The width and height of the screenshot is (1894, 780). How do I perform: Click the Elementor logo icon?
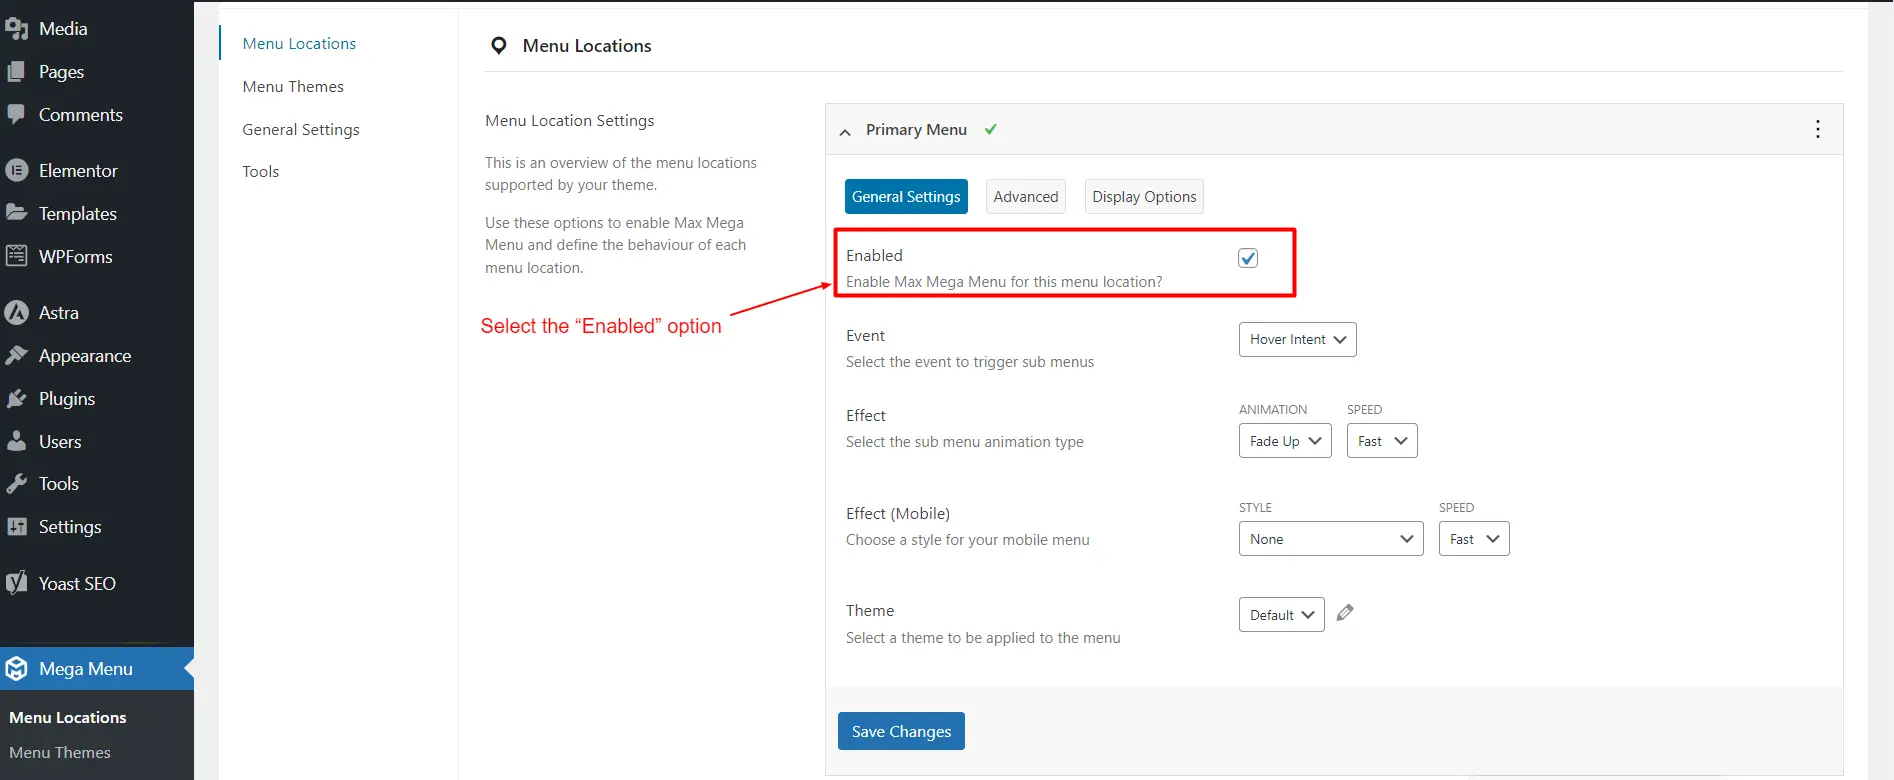click(16, 171)
